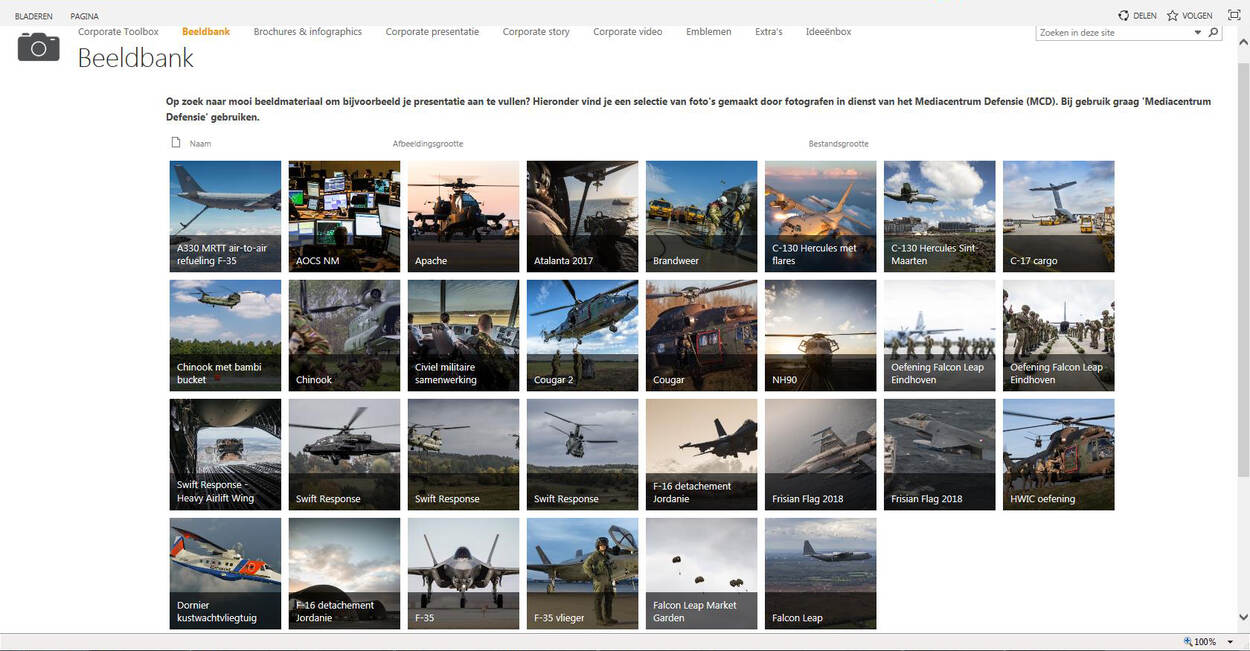Click the document type icon column header

pyautogui.click(x=176, y=143)
